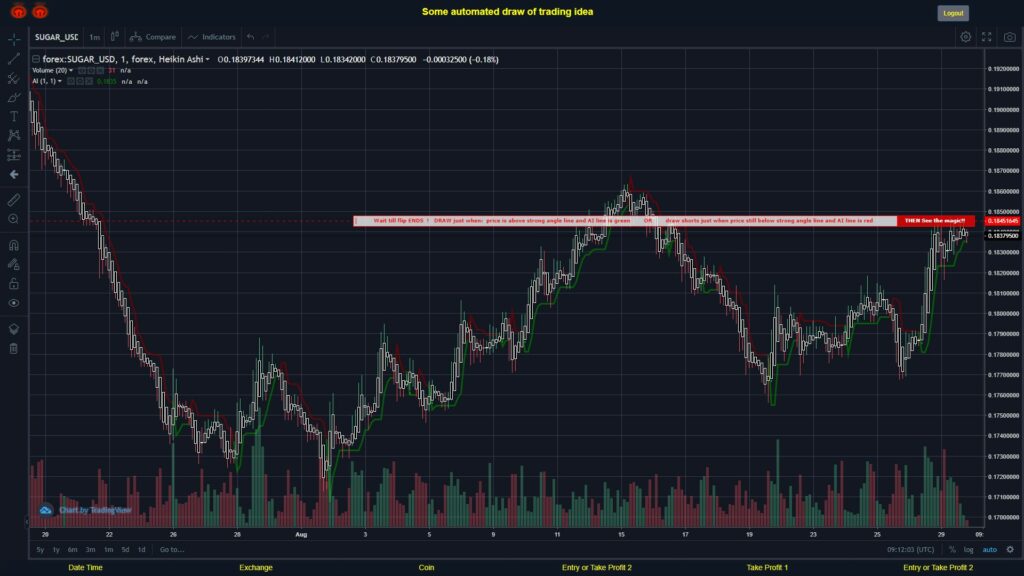
Task: Click second control icon beside Volume (20)
Action: coord(91,70)
